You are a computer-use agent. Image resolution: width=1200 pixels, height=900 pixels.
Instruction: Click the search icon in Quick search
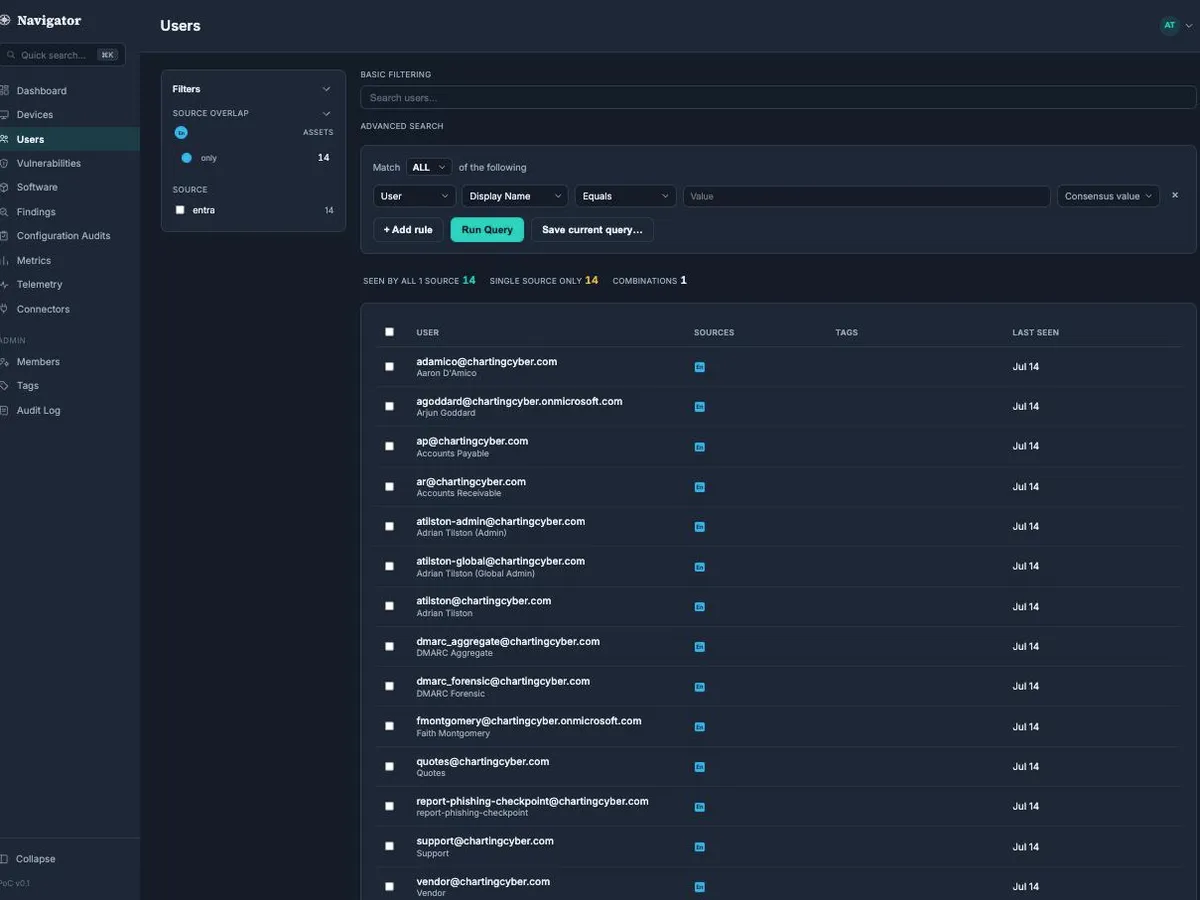pyautogui.click(x=11, y=55)
